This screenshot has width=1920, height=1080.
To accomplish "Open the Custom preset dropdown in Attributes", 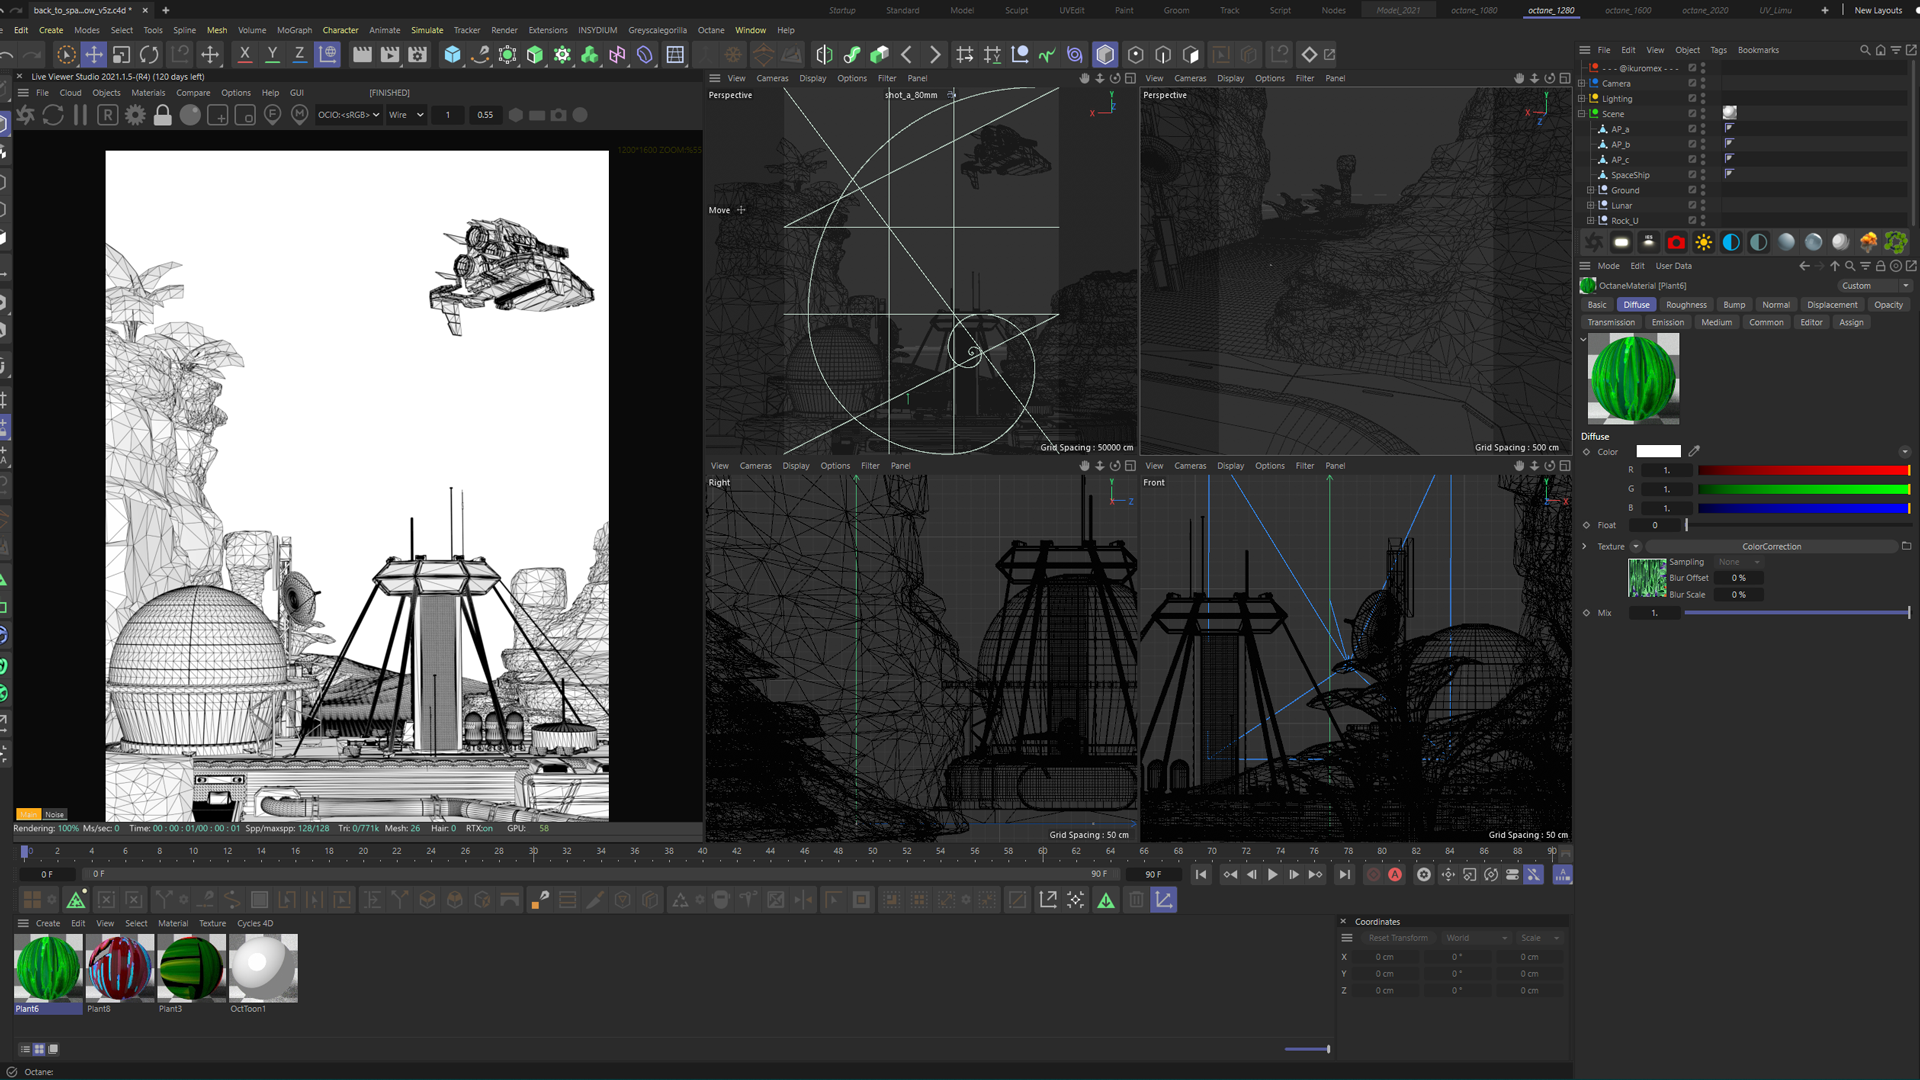I will coord(1874,286).
